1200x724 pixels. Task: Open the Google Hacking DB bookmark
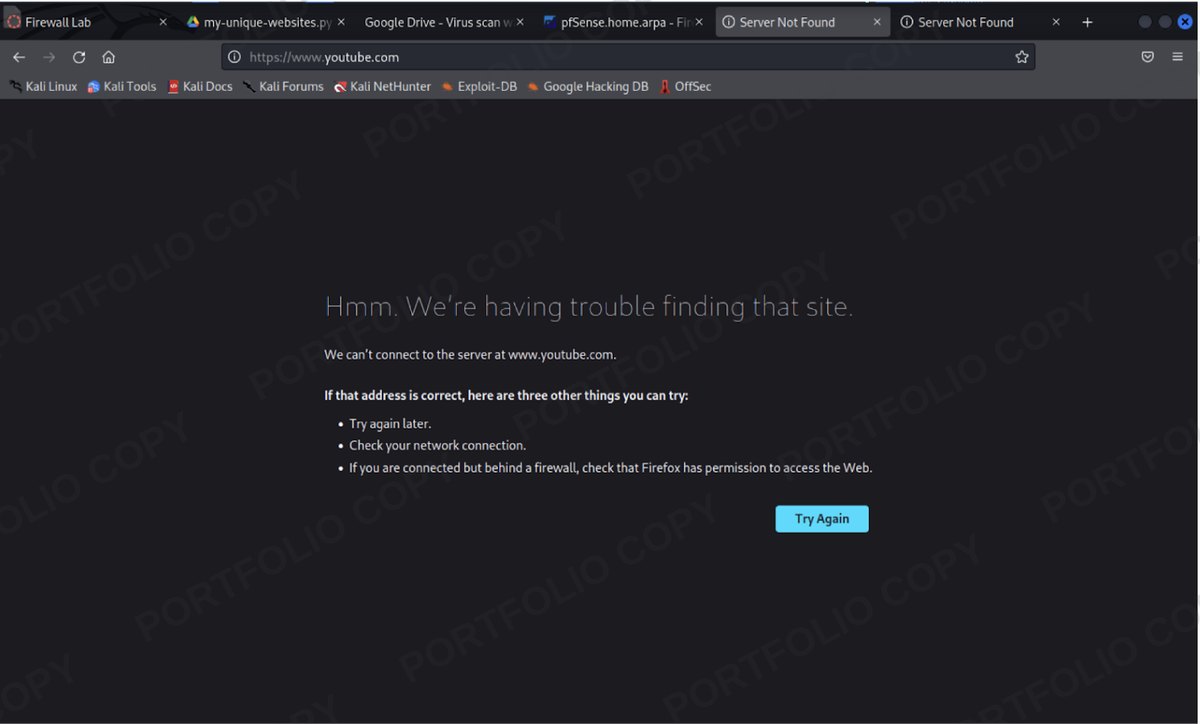coord(588,87)
